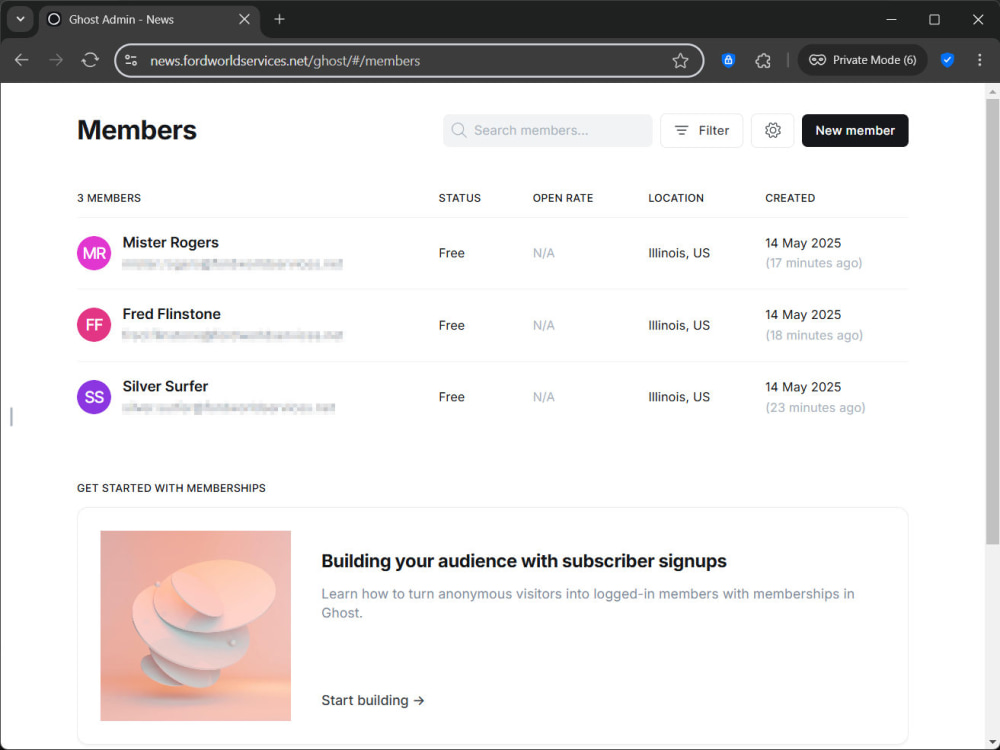Viewport: 1000px width, 750px height.
Task: Click Fred Flinstone's Illinois, US location
Action: pyautogui.click(x=679, y=325)
